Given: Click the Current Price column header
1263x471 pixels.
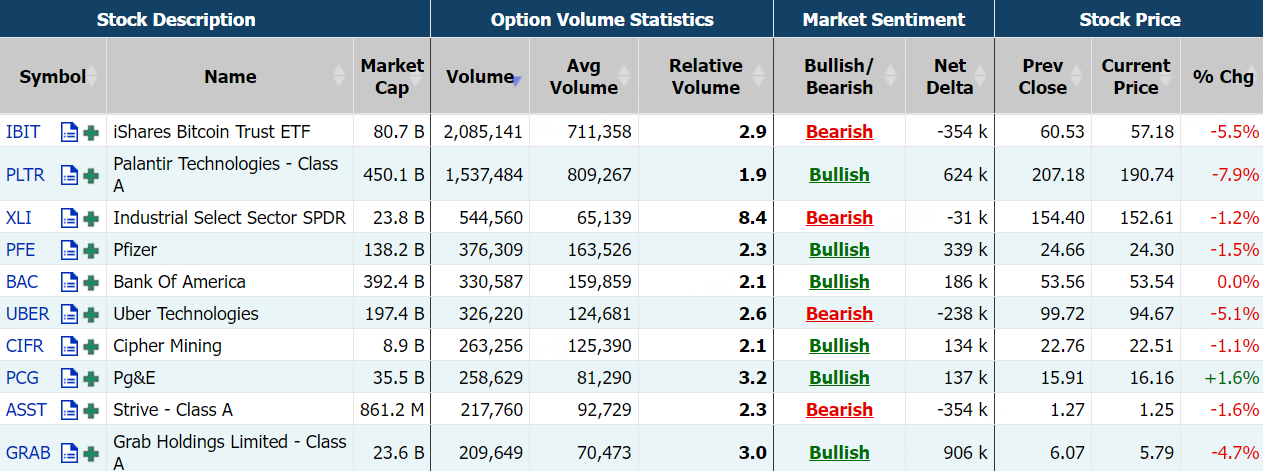Looking at the screenshot, I should point(1135,77).
